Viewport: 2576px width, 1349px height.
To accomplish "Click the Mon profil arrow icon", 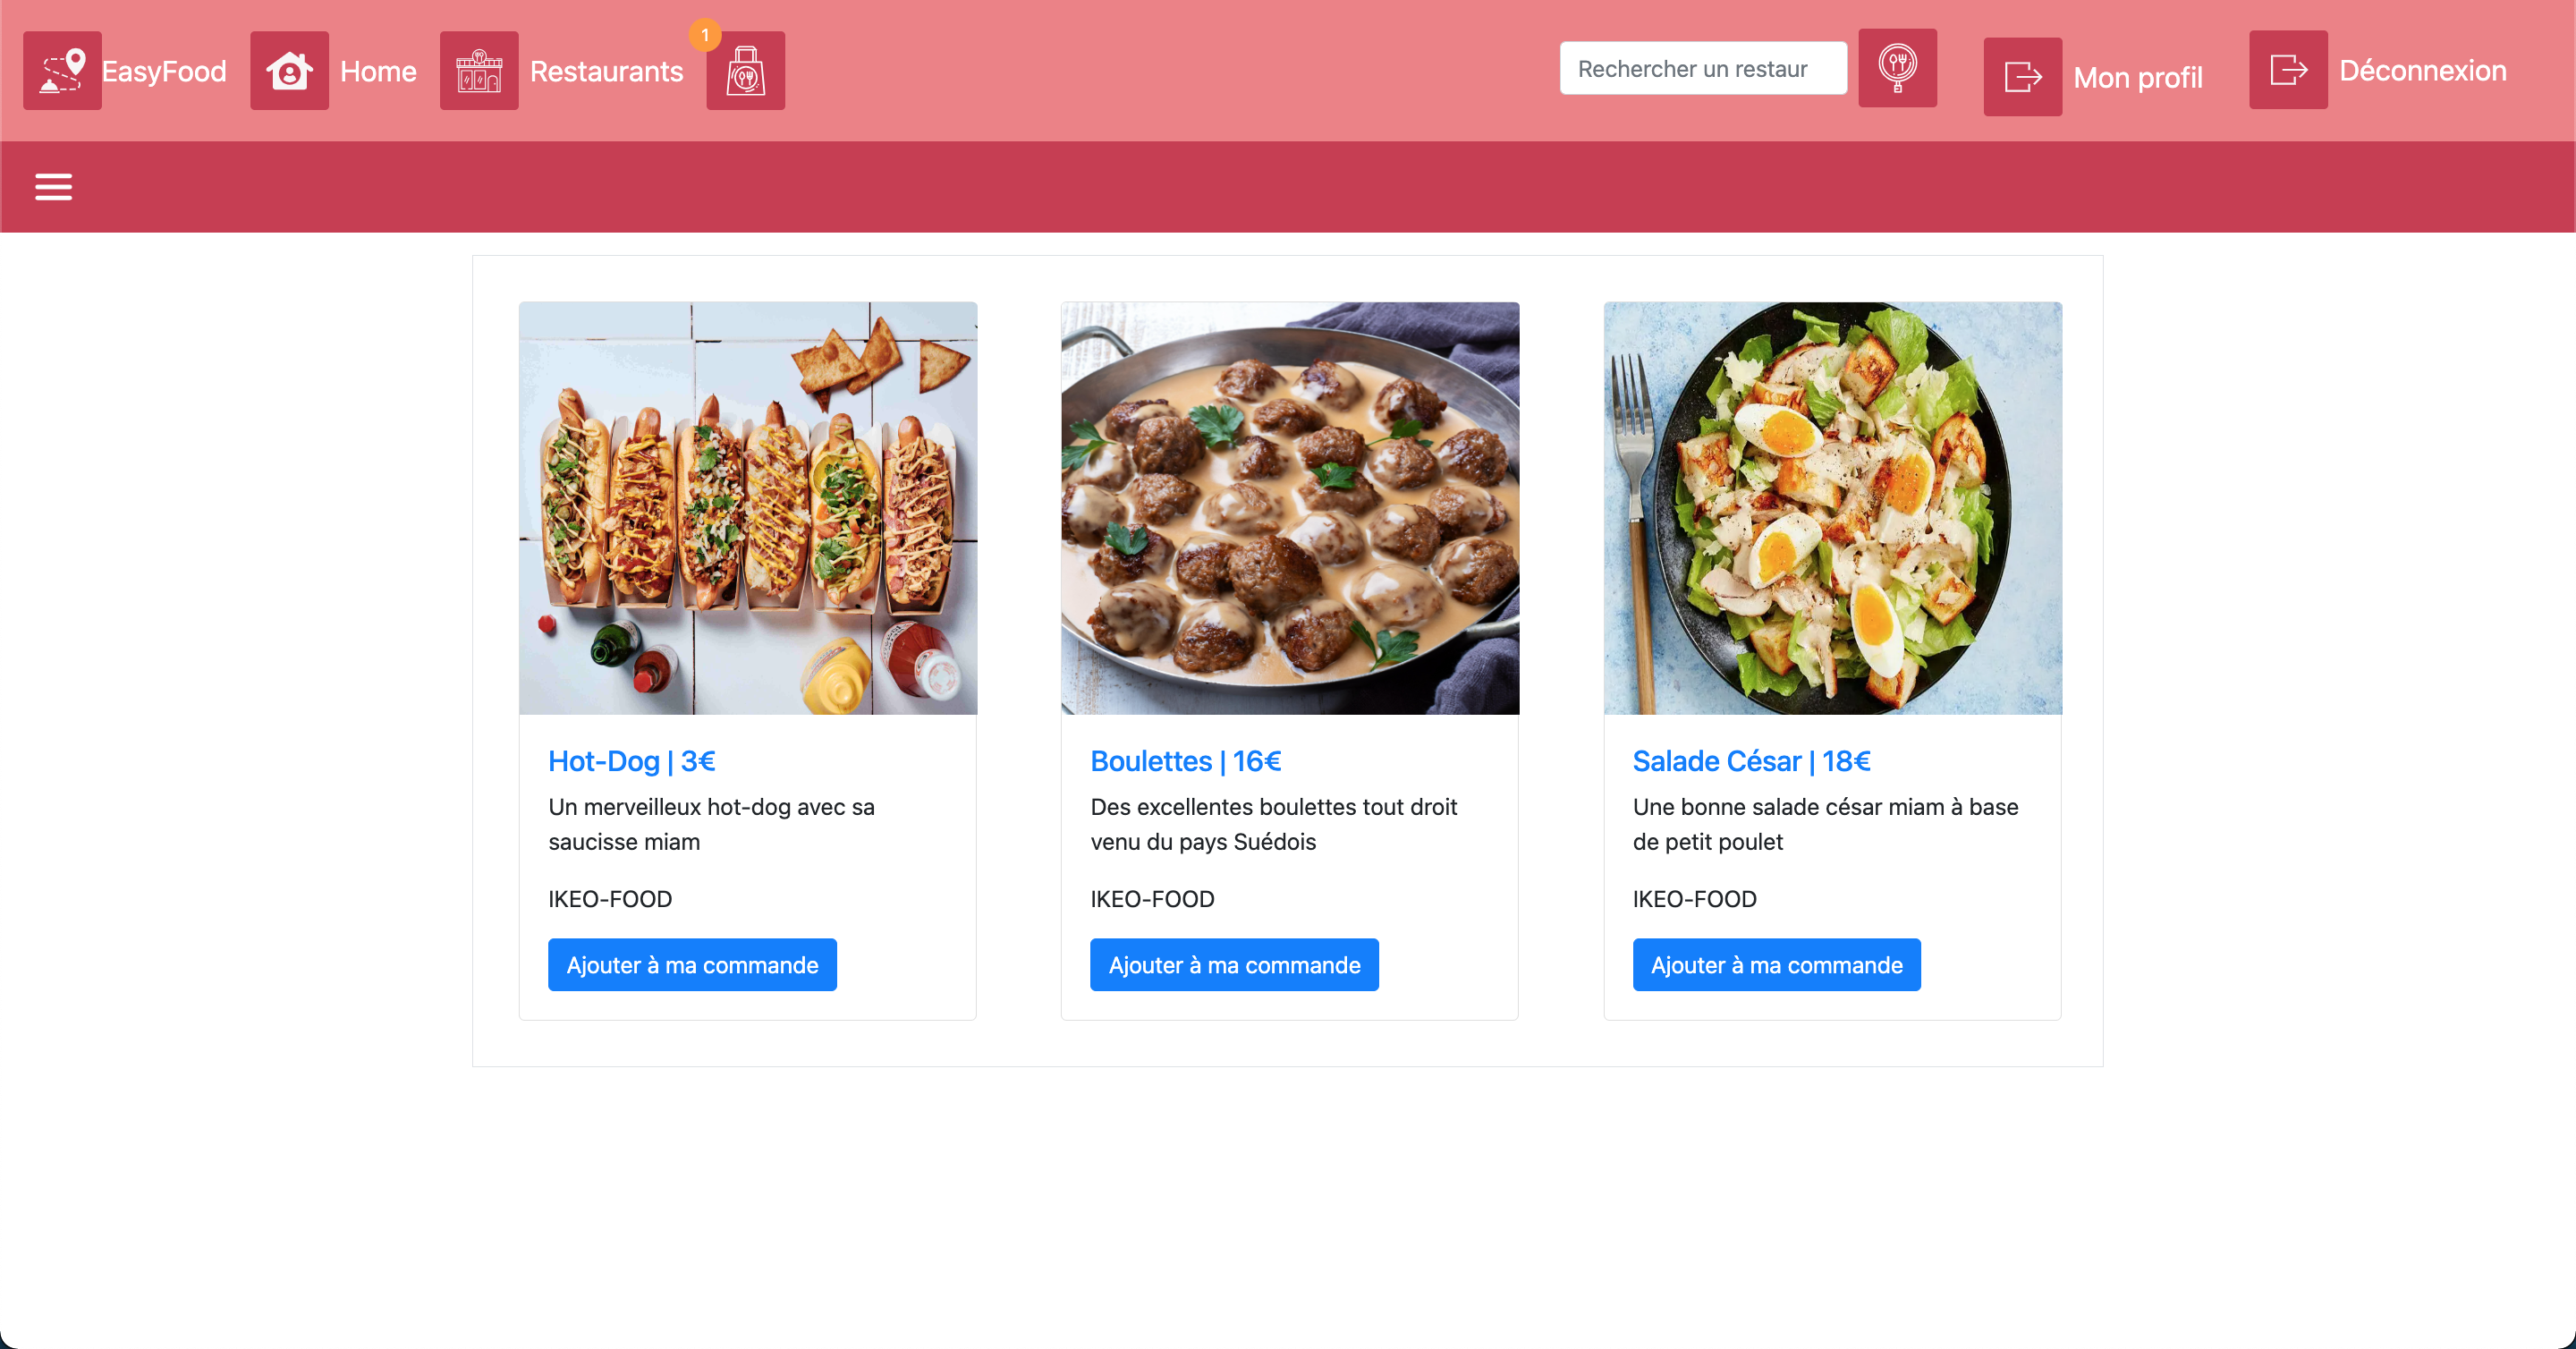I will point(2022,77).
